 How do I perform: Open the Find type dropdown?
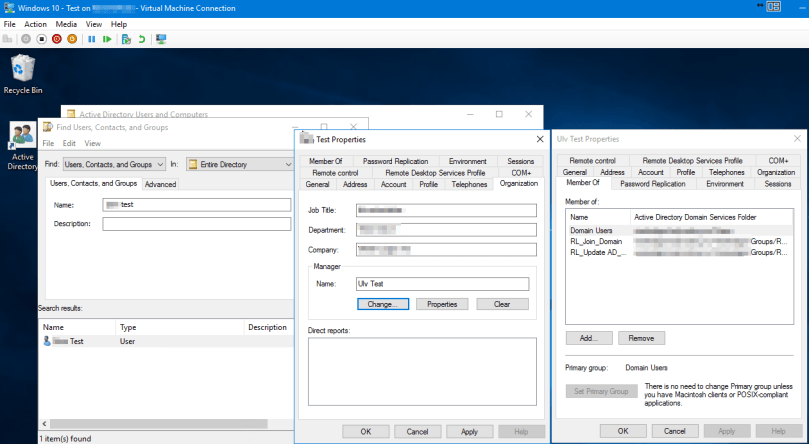coord(113,164)
